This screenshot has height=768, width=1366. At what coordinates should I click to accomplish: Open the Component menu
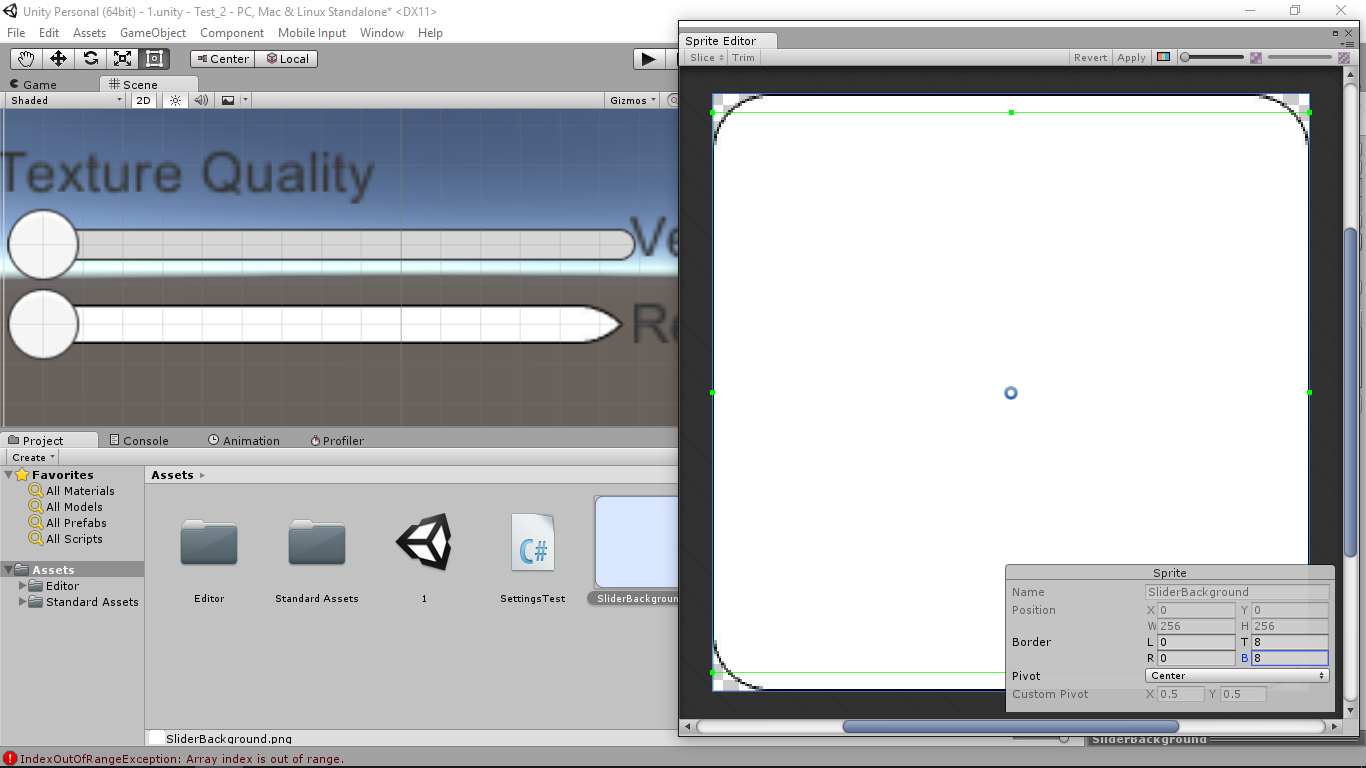(x=232, y=33)
